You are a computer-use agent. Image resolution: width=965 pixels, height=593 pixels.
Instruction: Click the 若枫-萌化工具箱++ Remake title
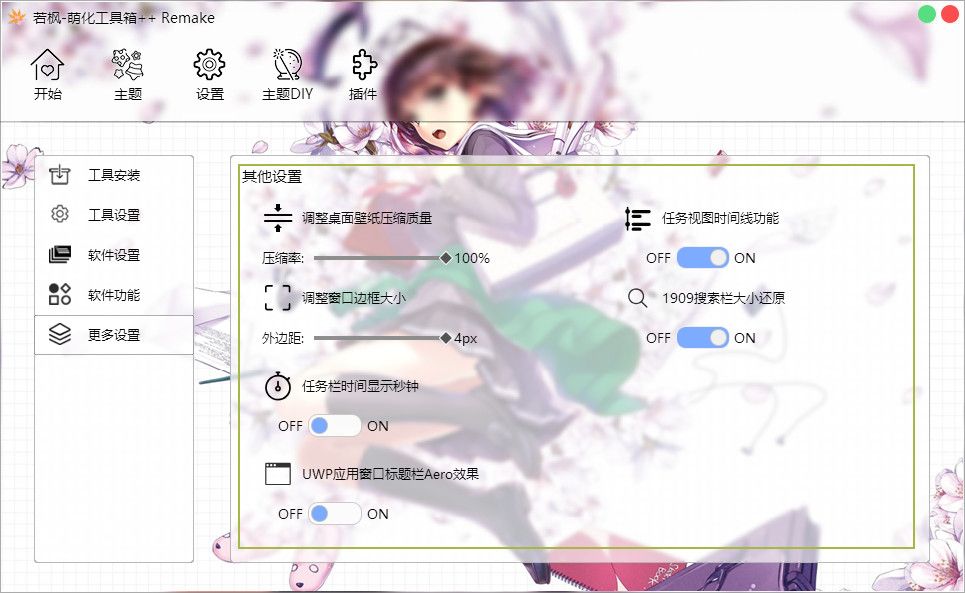tap(124, 18)
